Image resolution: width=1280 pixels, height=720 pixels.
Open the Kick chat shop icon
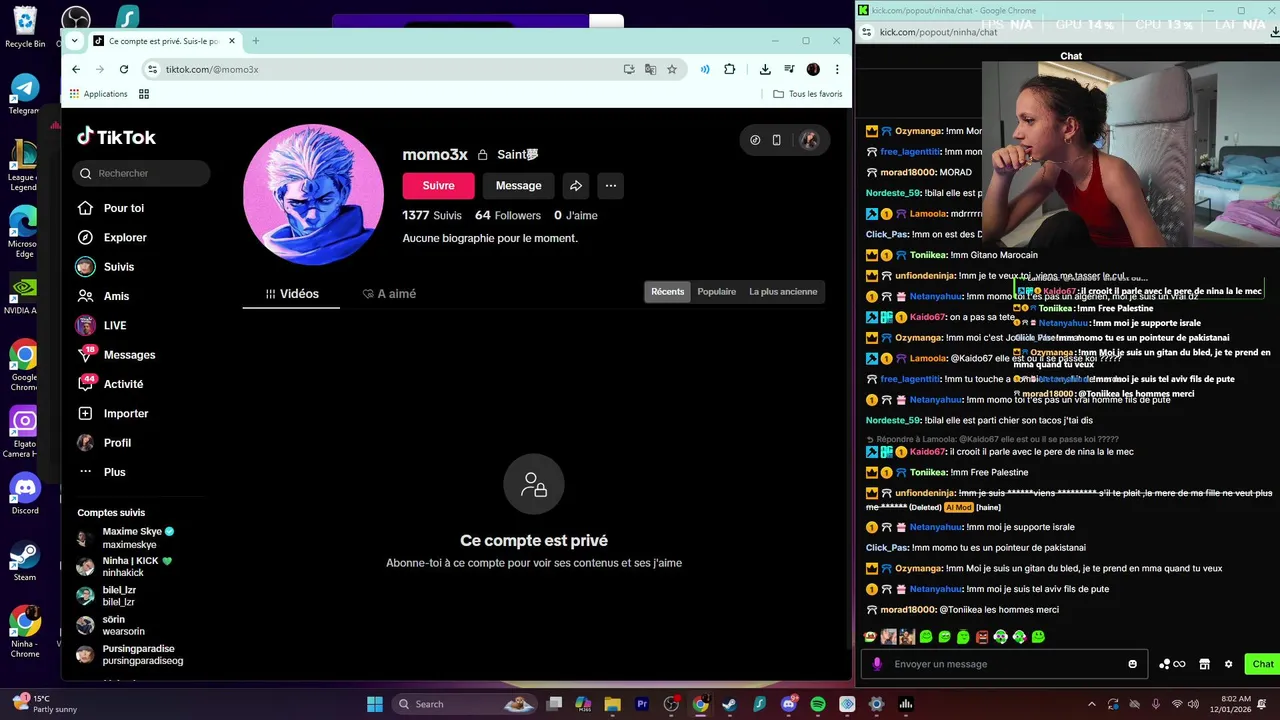click(x=1205, y=664)
